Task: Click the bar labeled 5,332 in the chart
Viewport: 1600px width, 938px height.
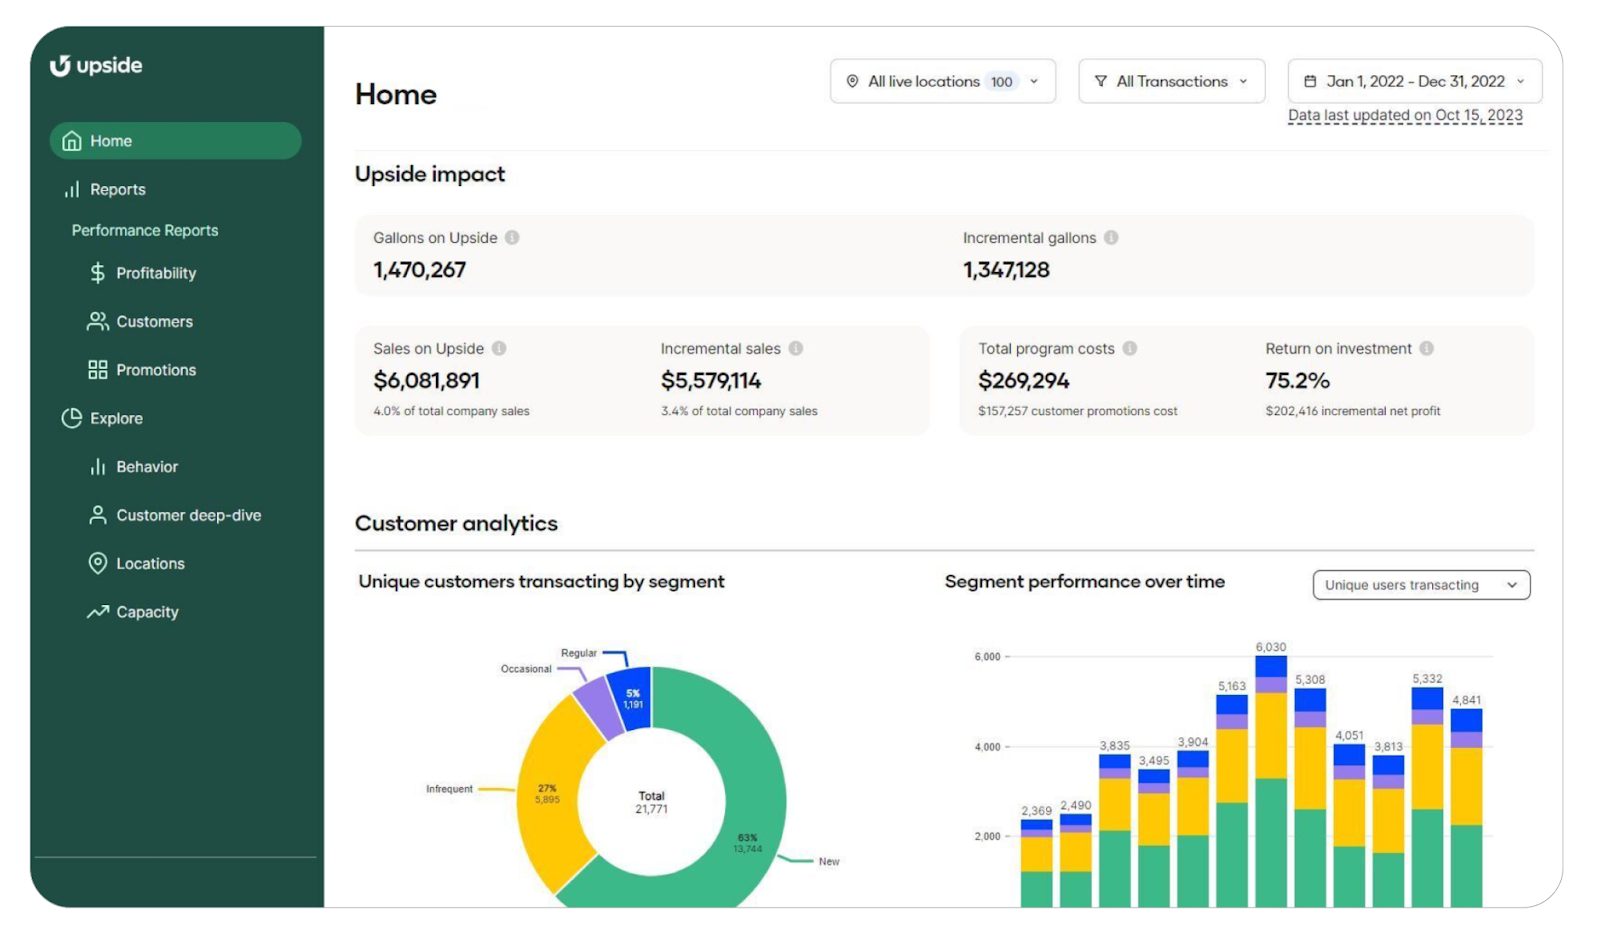Action: [1427, 798]
